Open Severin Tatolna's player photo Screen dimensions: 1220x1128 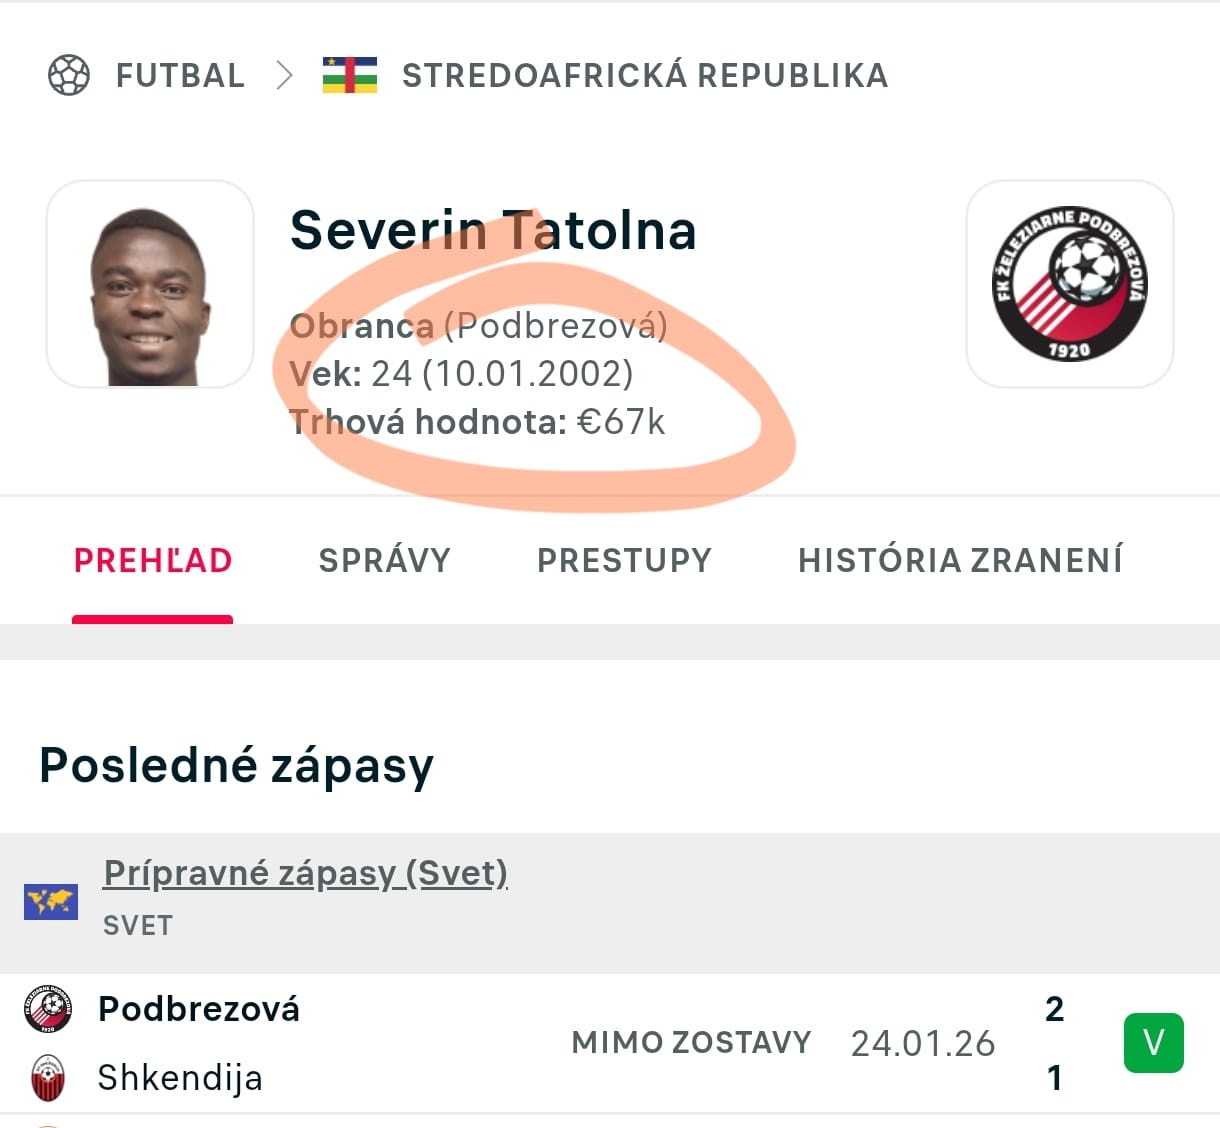pyautogui.click(x=150, y=284)
